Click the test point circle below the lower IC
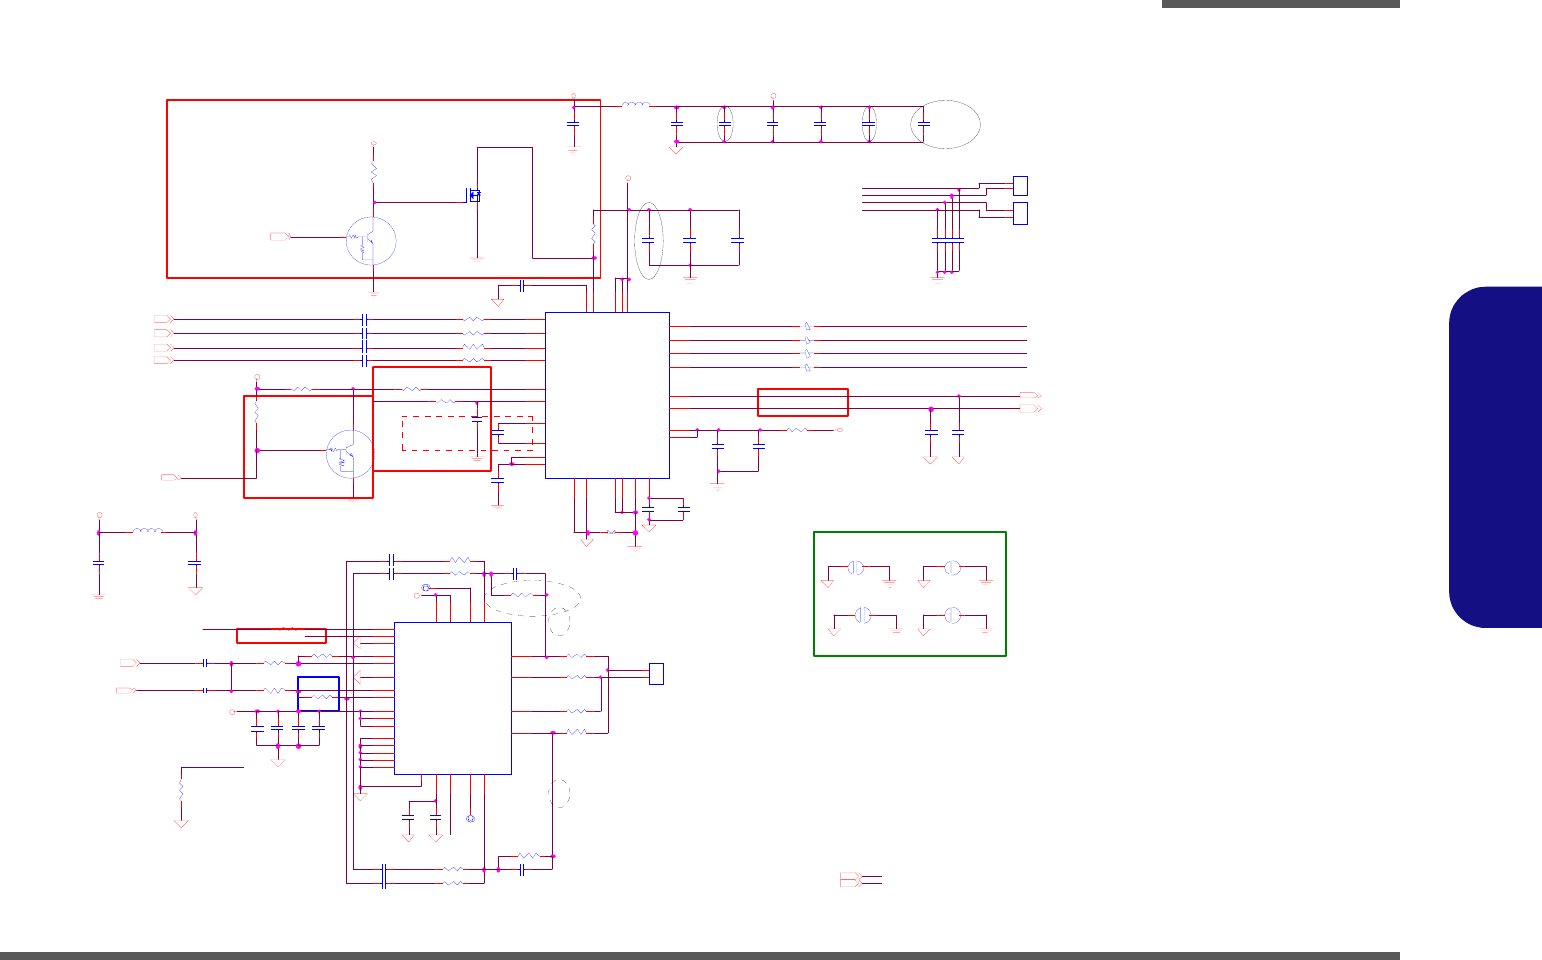 (470, 820)
